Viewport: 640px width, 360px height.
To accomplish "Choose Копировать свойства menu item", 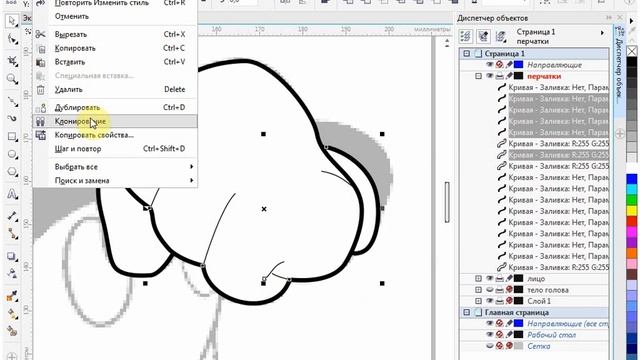I will point(115,135).
